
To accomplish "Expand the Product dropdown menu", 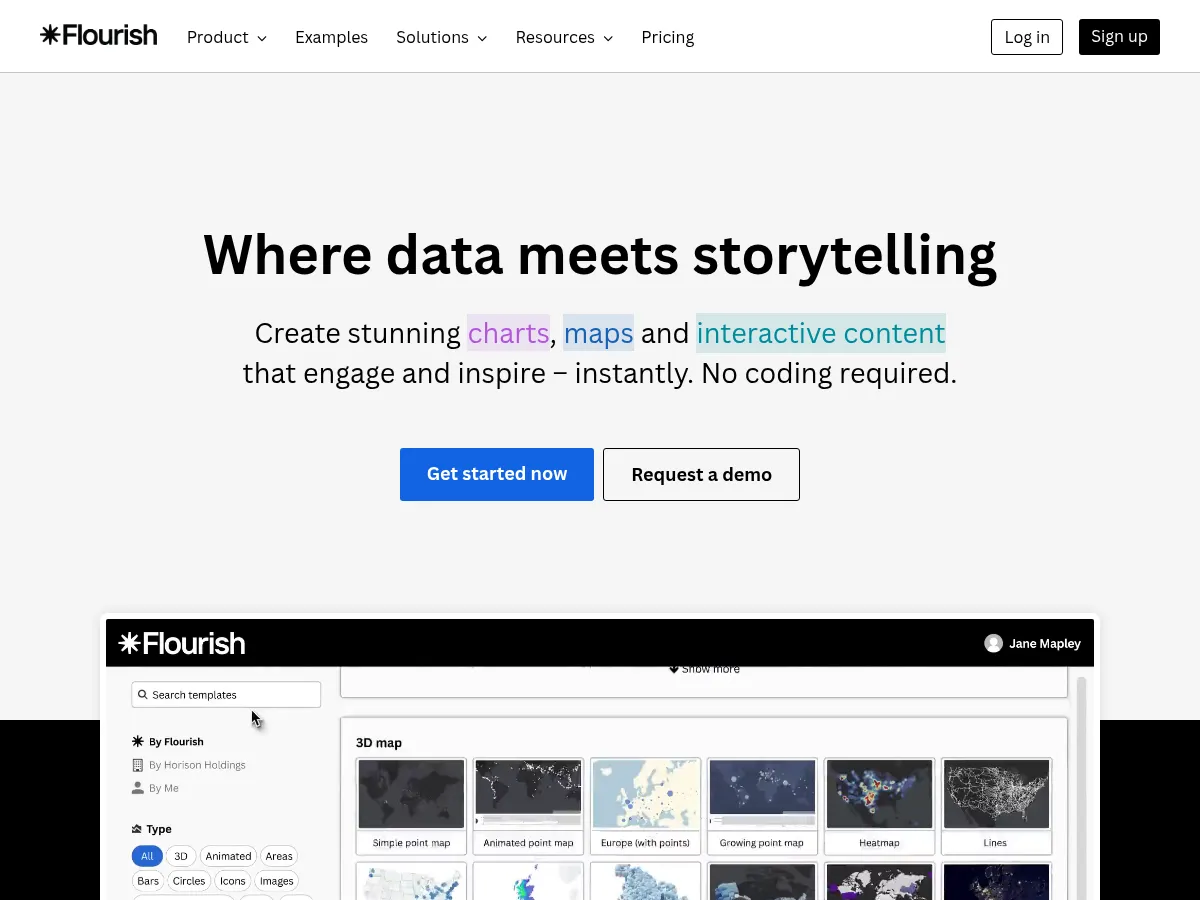I will click(227, 37).
